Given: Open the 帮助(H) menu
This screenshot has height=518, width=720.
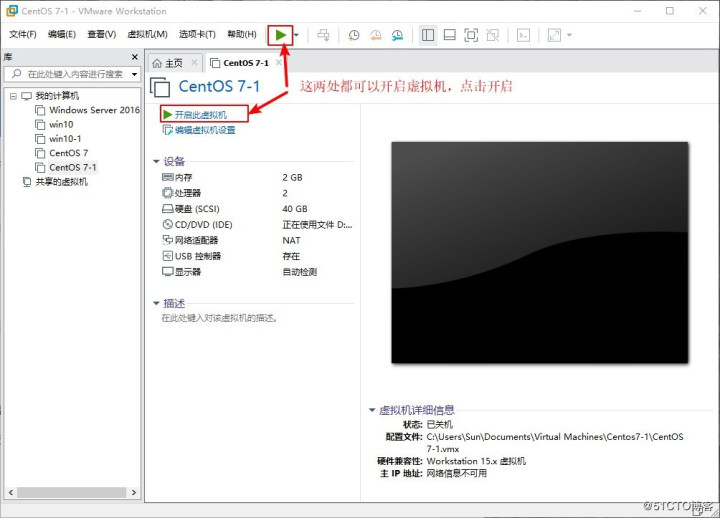Looking at the screenshot, I should tap(242, 34).
